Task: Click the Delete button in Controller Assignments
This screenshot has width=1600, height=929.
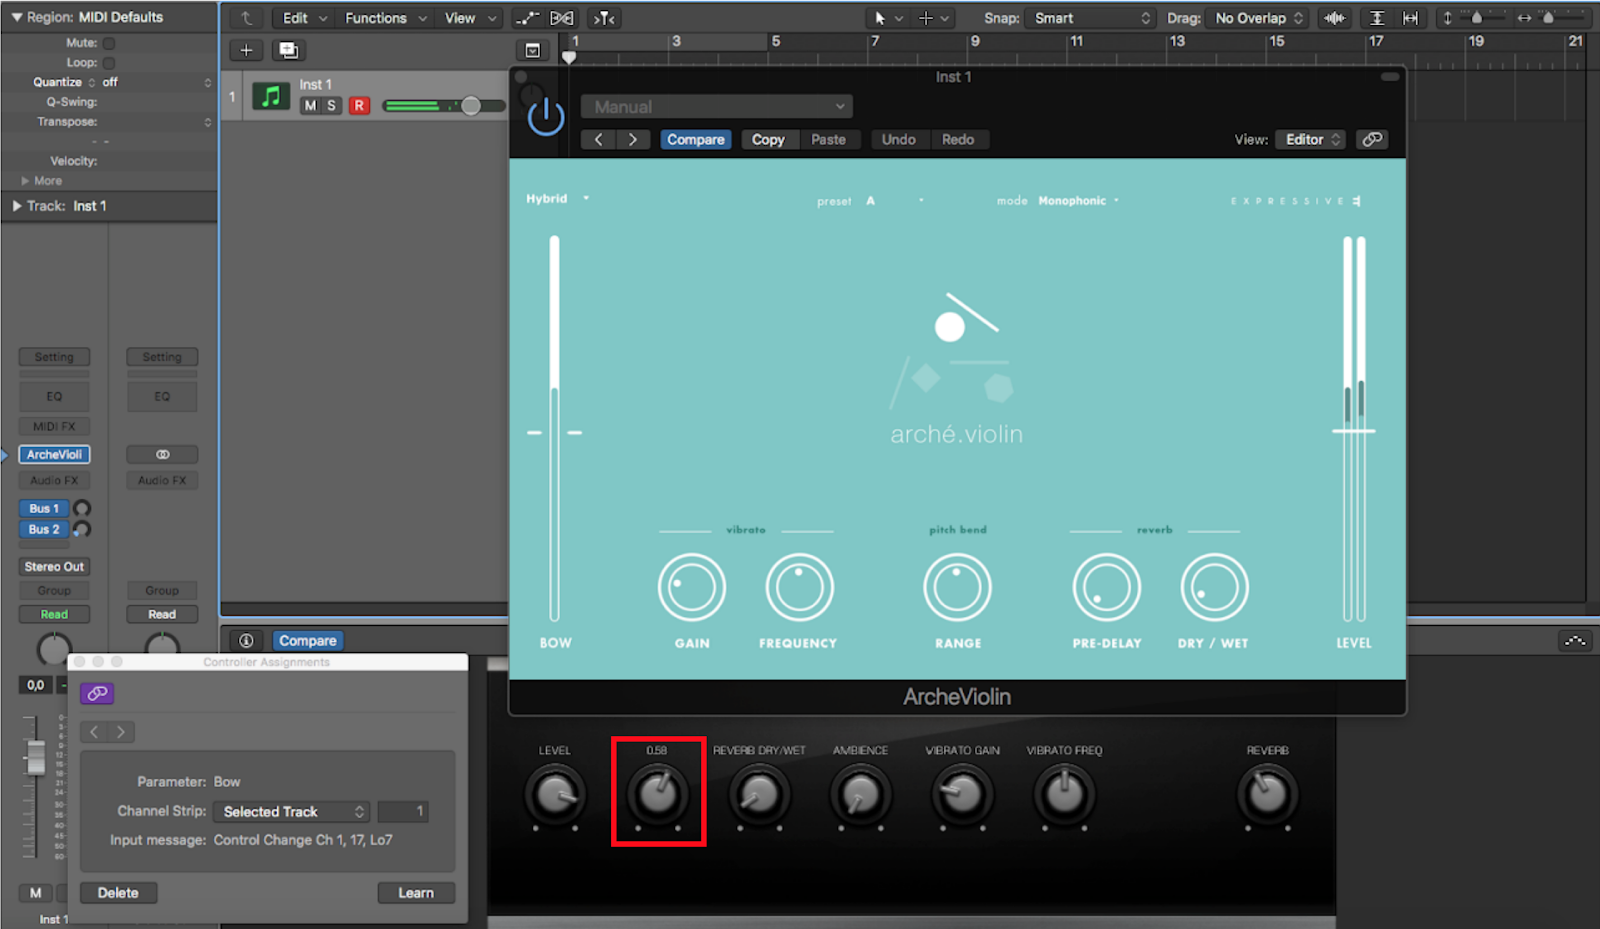Action: point(118,893)
